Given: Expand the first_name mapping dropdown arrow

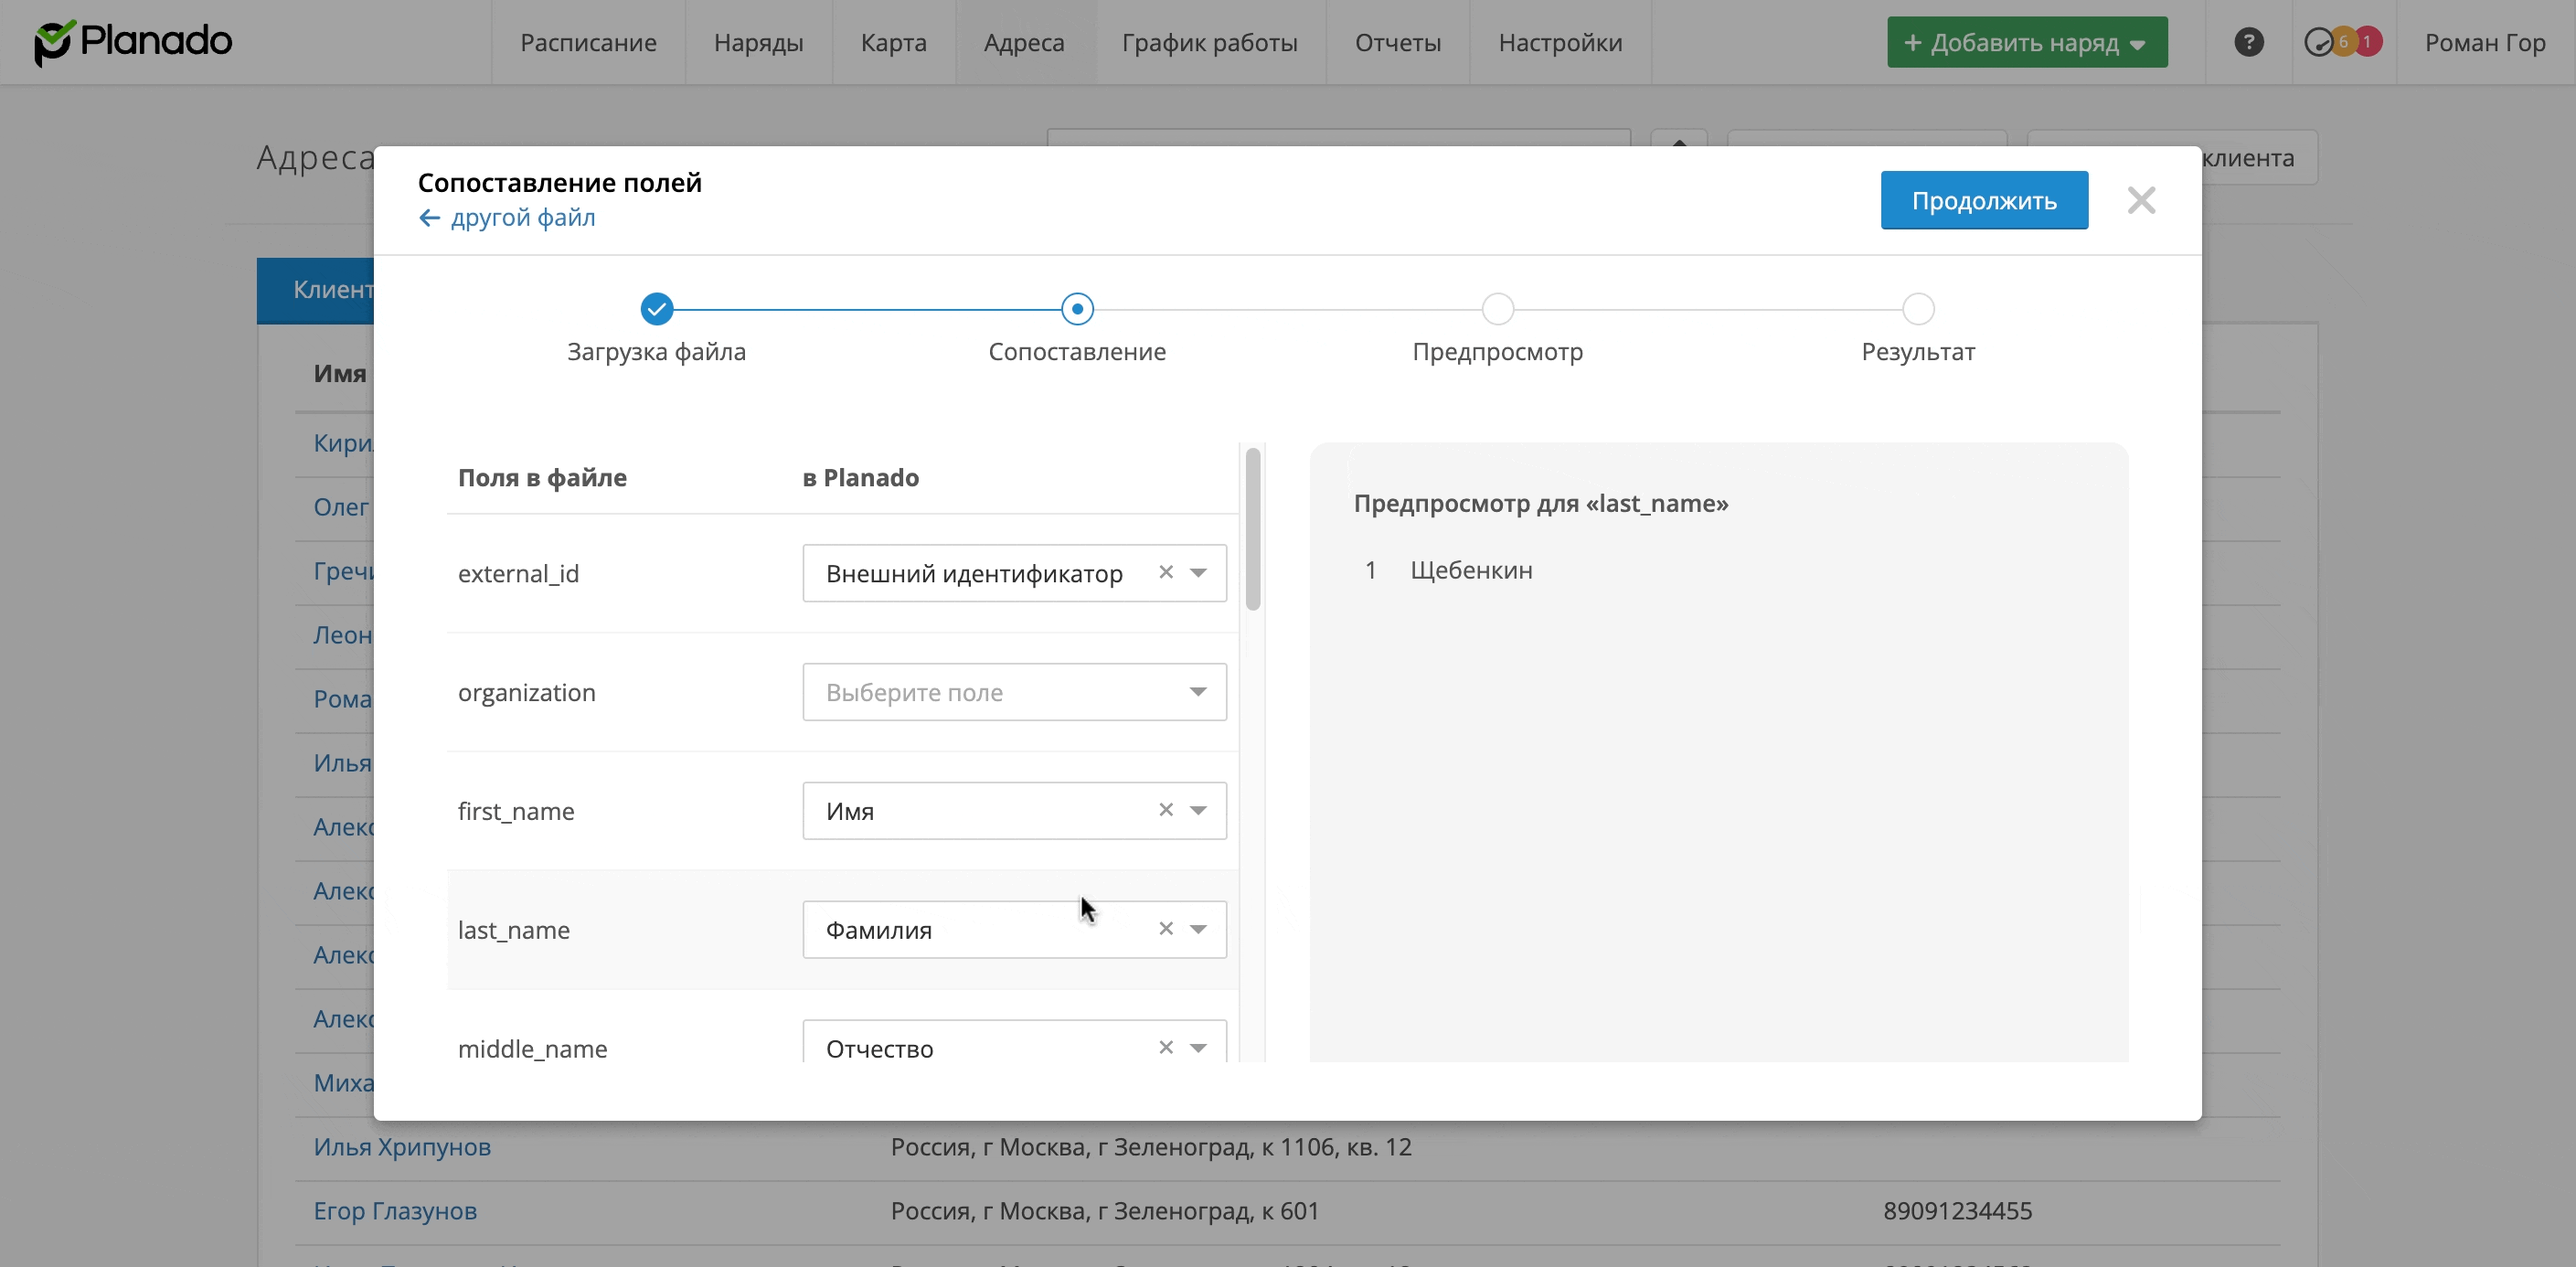Looking at the screenshot, I should tap(1198, 810).
